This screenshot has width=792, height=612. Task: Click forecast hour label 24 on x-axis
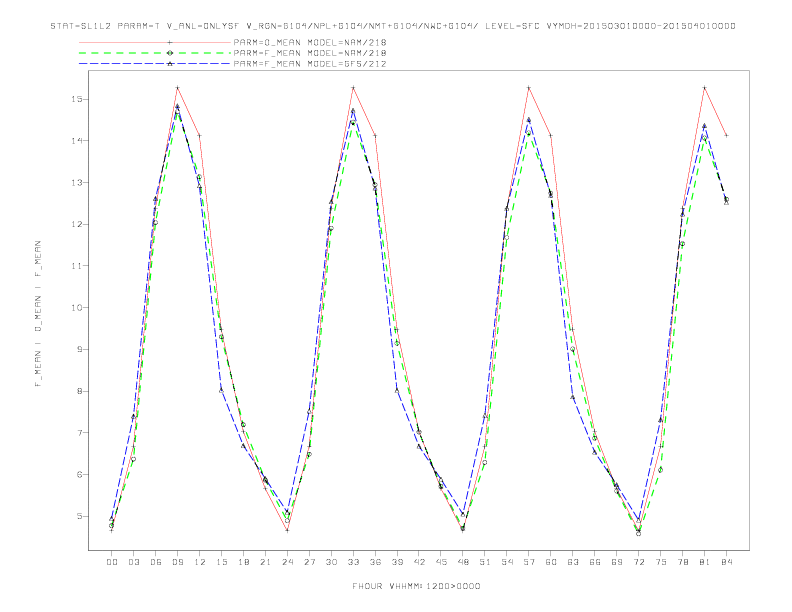point(287,562)
